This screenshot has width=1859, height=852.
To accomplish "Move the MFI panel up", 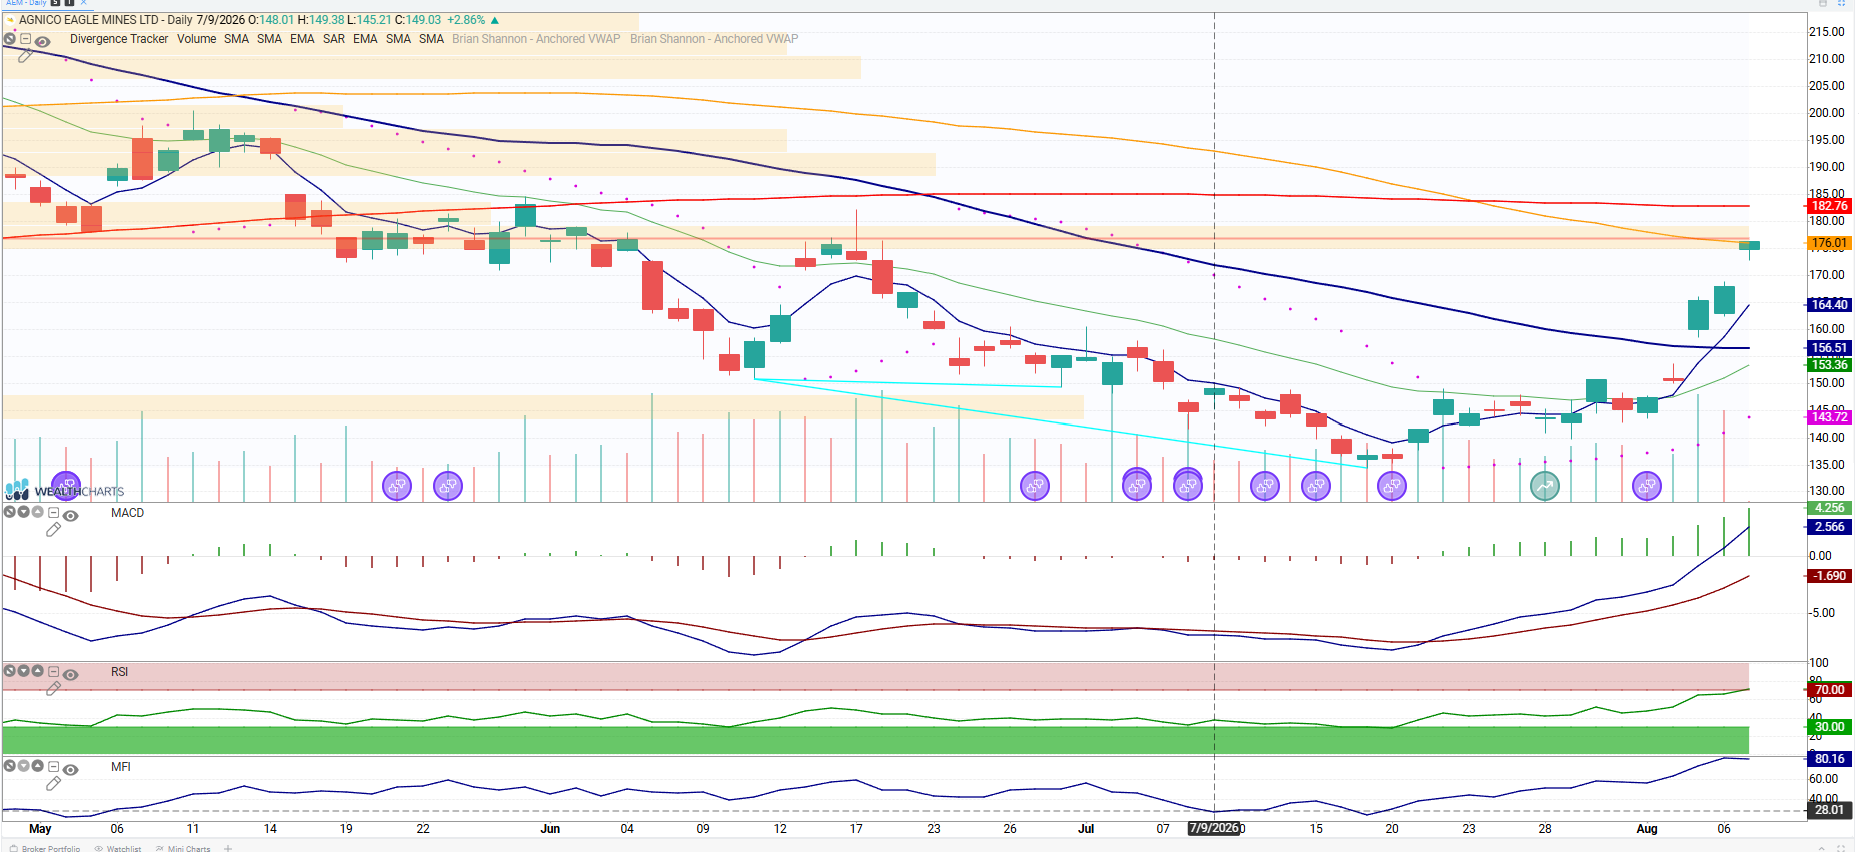I will point(37,766).
